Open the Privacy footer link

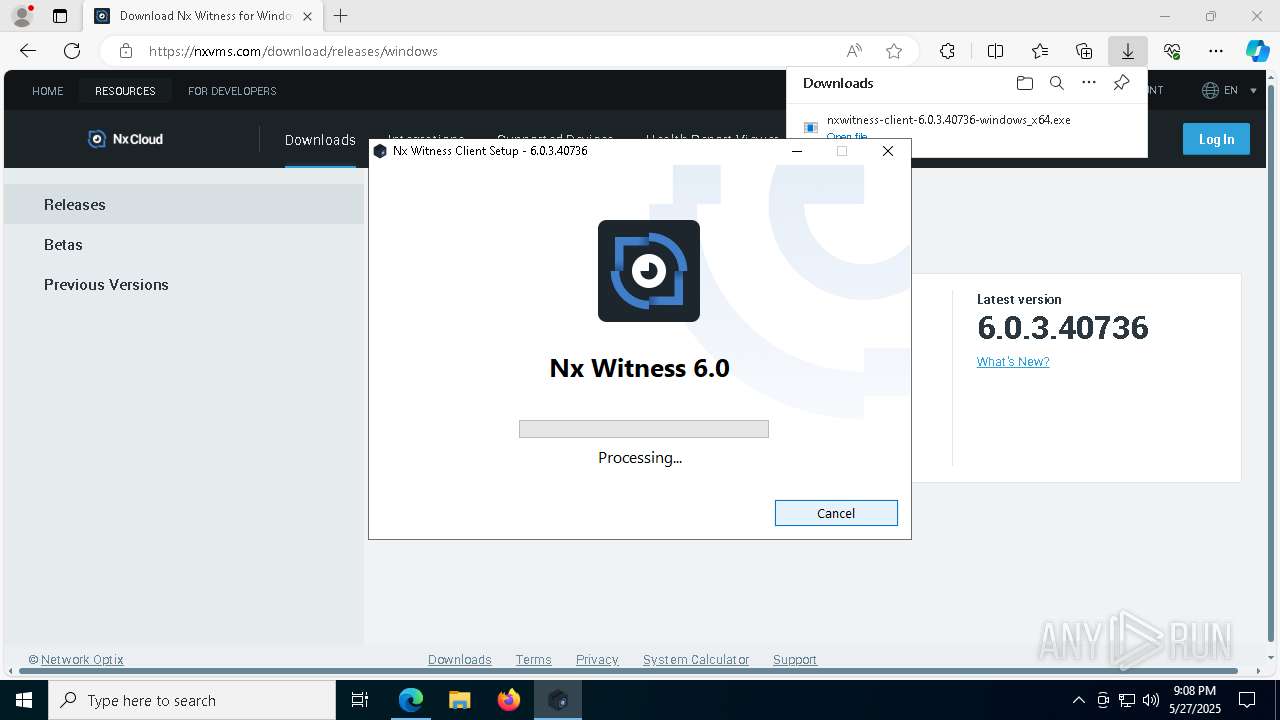tap(597, 660)
